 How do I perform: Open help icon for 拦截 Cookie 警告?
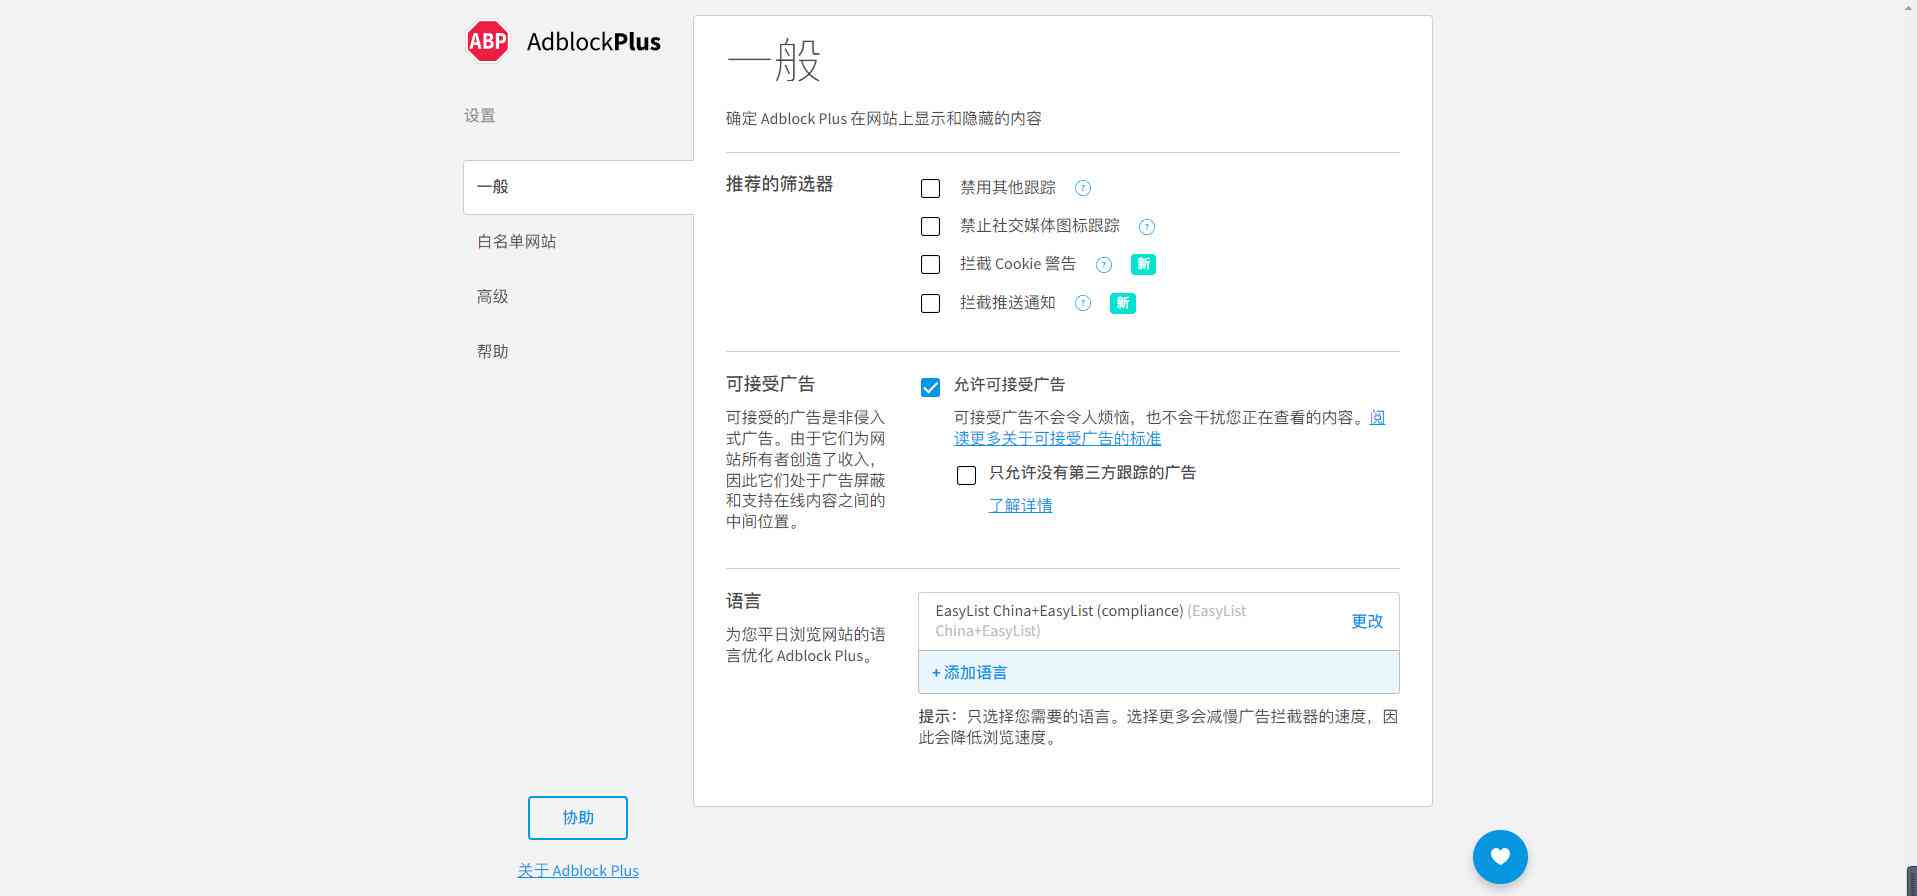point(1104,265)
